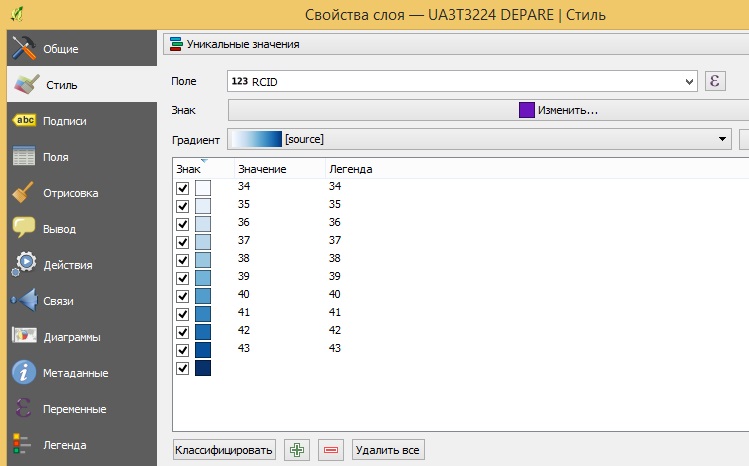Uncheck the checkbox for value 34
Viewport: 749px width, 466px height.
point(183,188)
